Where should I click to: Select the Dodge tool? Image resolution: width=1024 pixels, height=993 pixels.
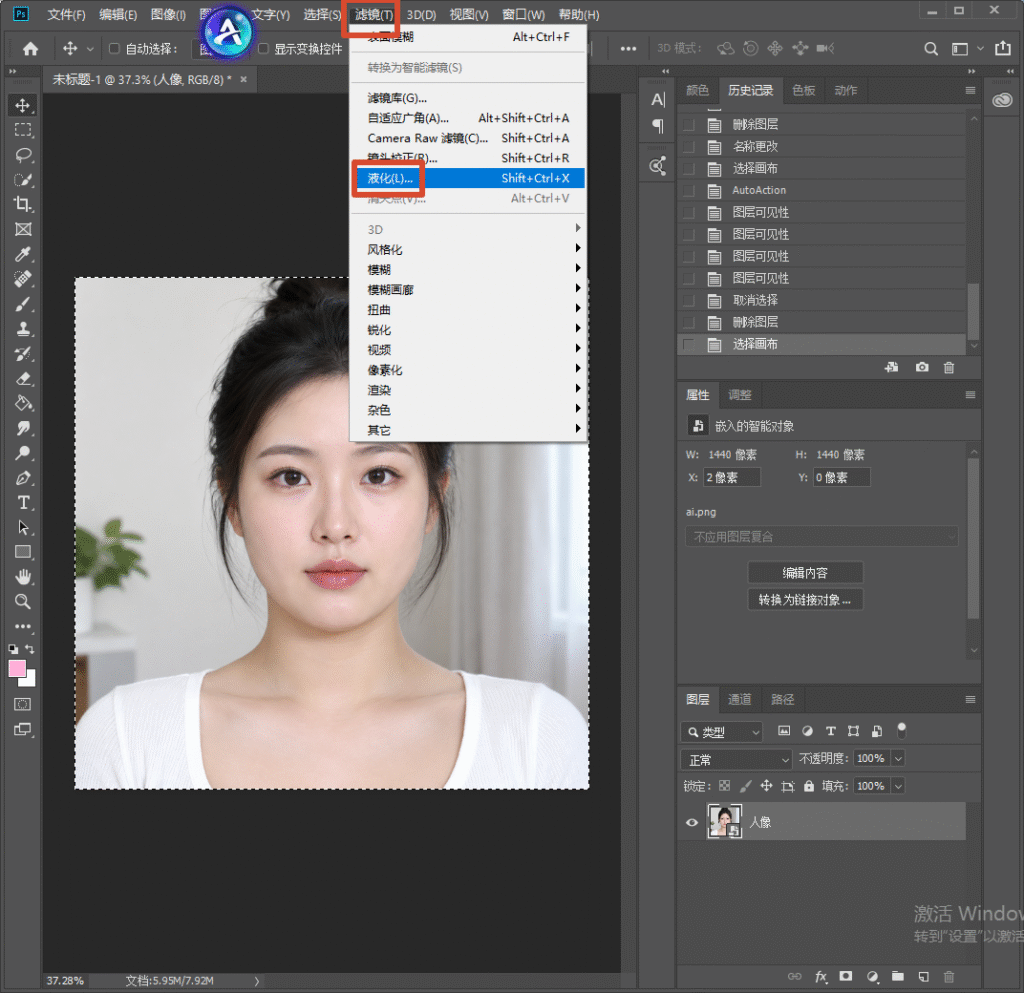pyautogui.click(x=23, y=453)
